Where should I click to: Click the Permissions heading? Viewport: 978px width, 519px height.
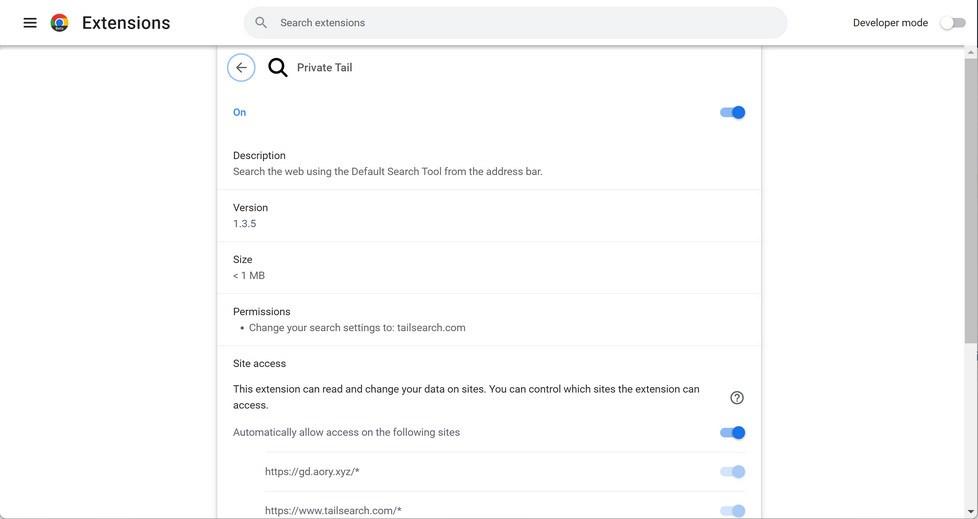pyautogui.click(x=262, y=311)
